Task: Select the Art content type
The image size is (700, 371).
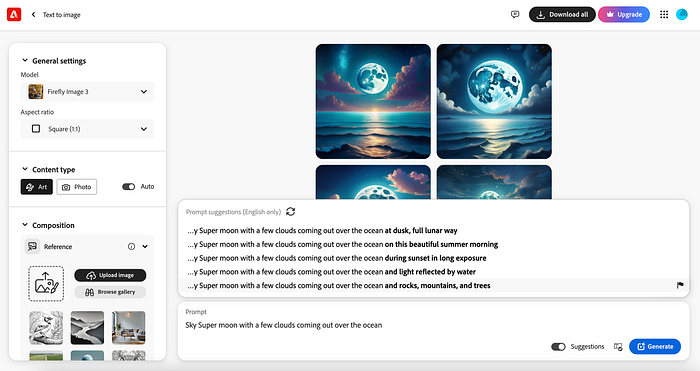Action: (x=37, y=187)
